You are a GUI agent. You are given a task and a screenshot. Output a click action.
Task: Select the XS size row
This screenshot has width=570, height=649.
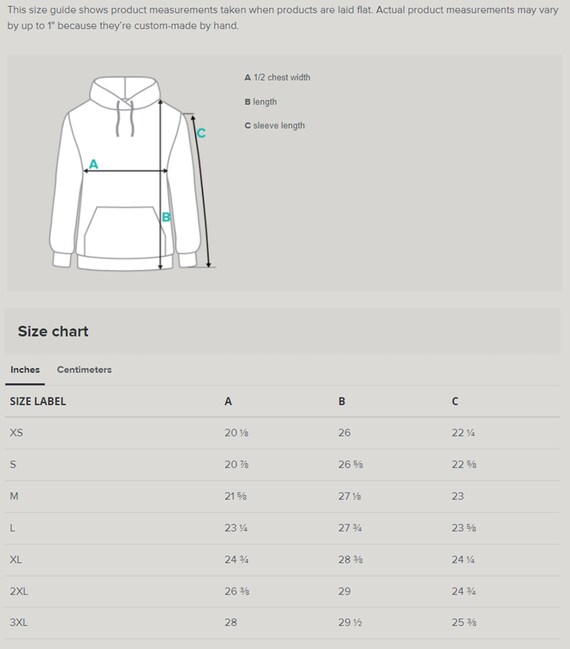tap(282, 433)
